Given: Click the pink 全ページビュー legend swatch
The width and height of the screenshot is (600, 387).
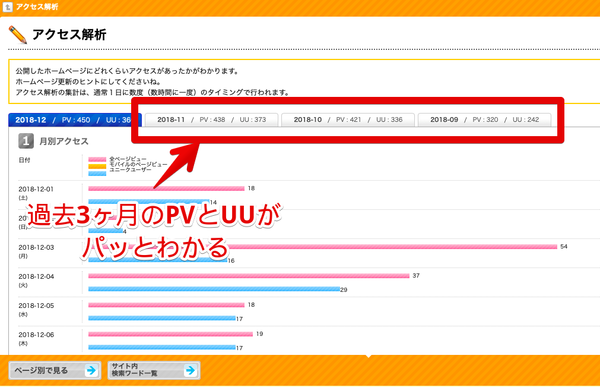Looking at the screenshot, I should [x=97, y=159].
